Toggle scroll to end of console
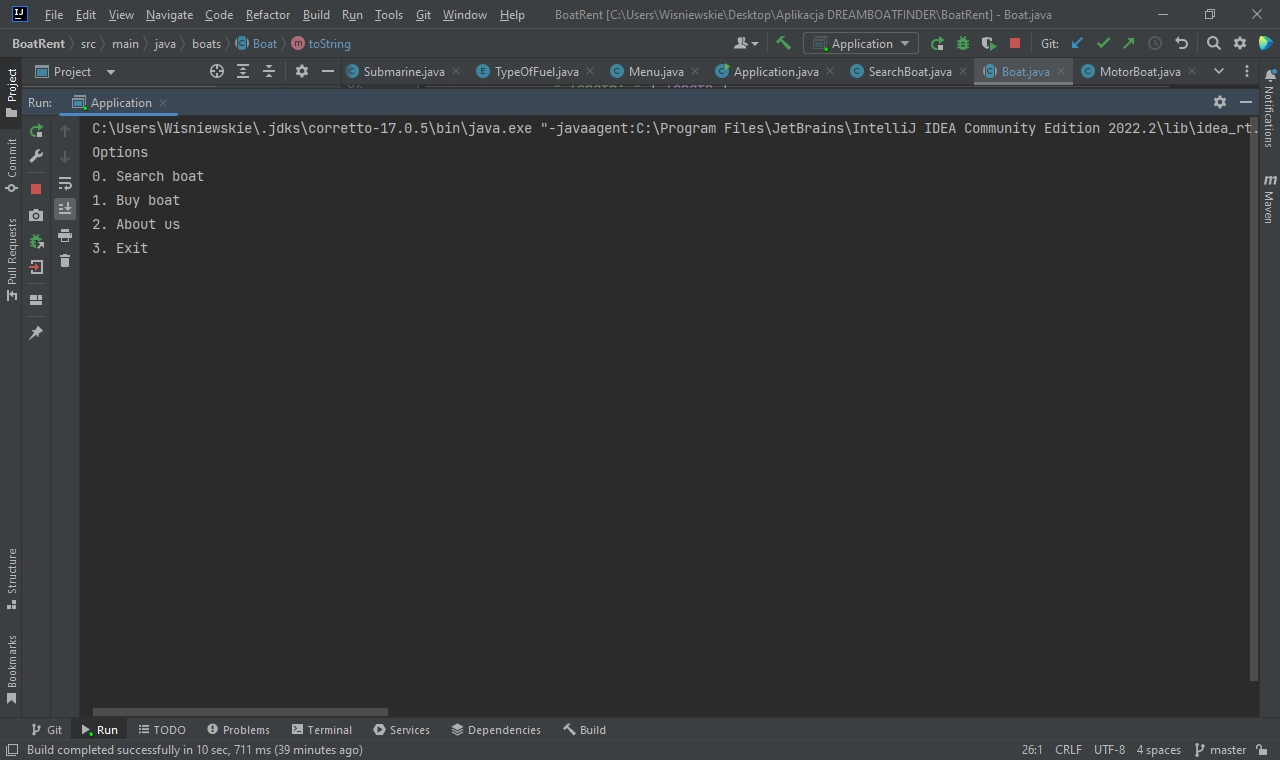This screenshot has height=760, width=1280. coord(65,209)
